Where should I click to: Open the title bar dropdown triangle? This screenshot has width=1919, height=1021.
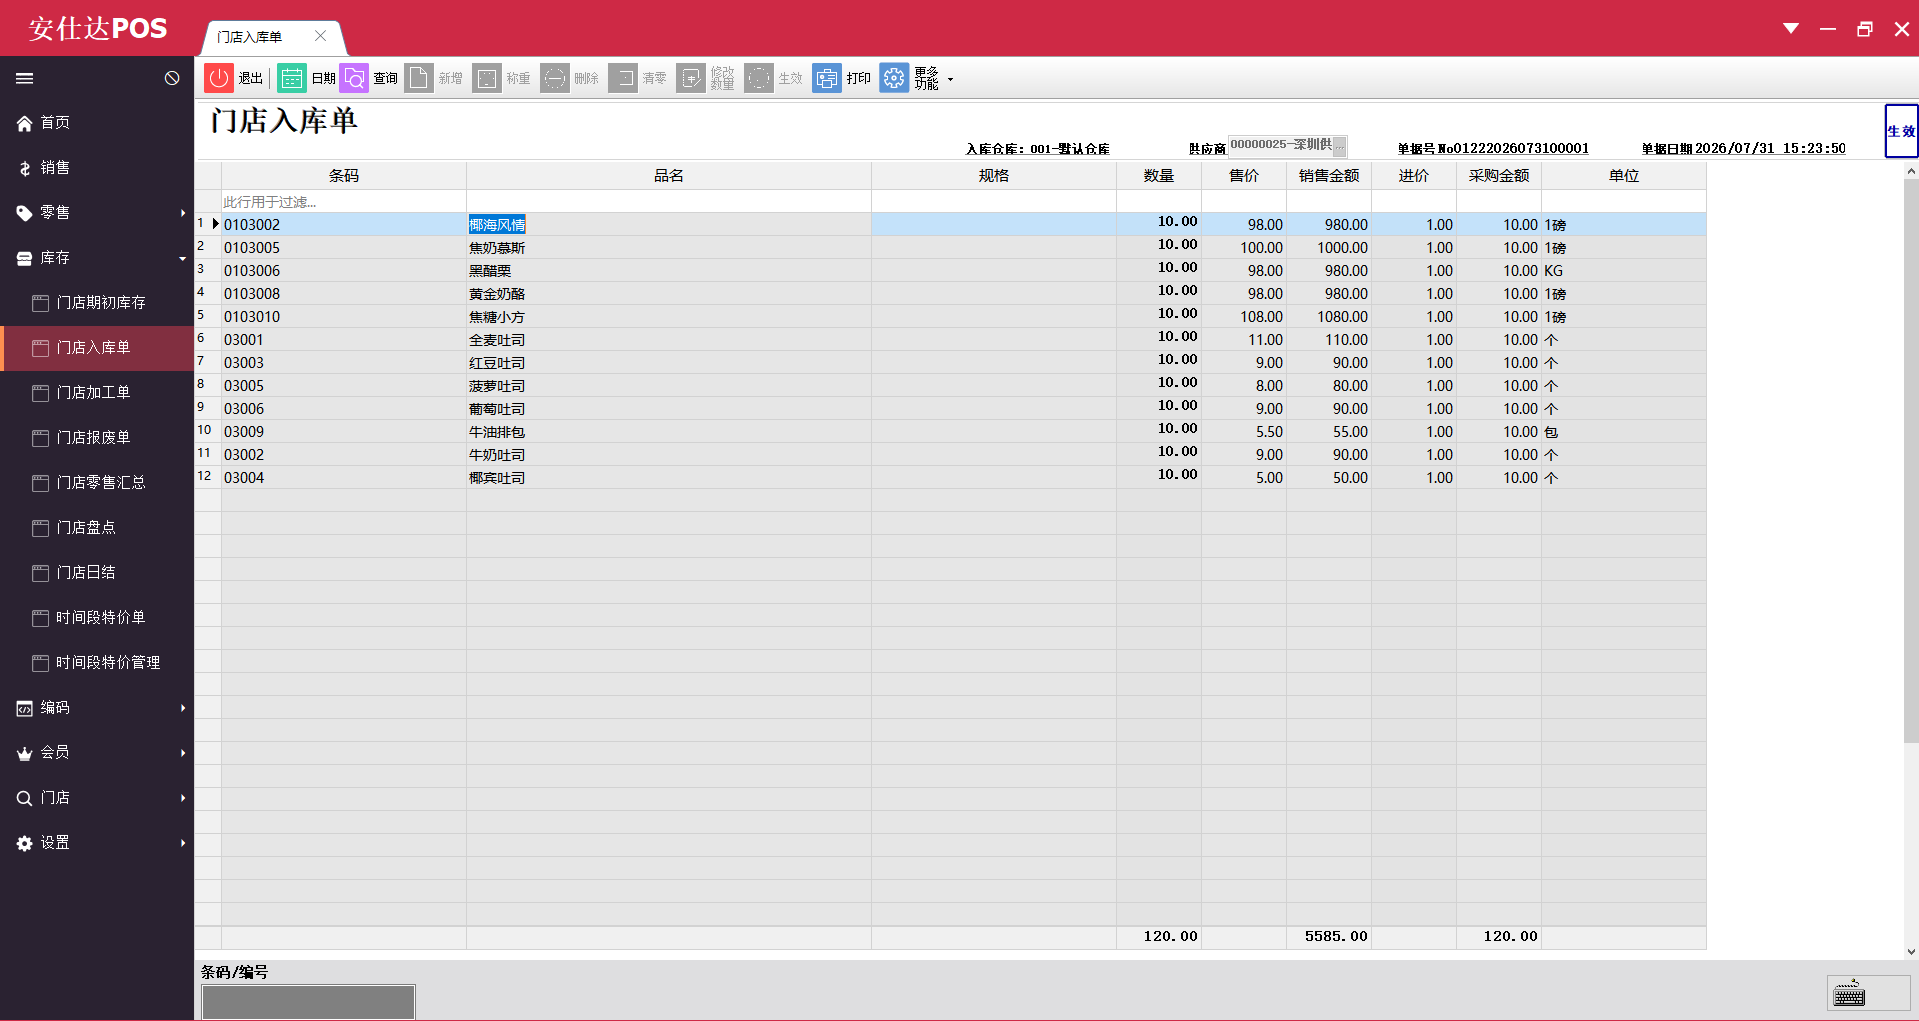(1791, 28)
